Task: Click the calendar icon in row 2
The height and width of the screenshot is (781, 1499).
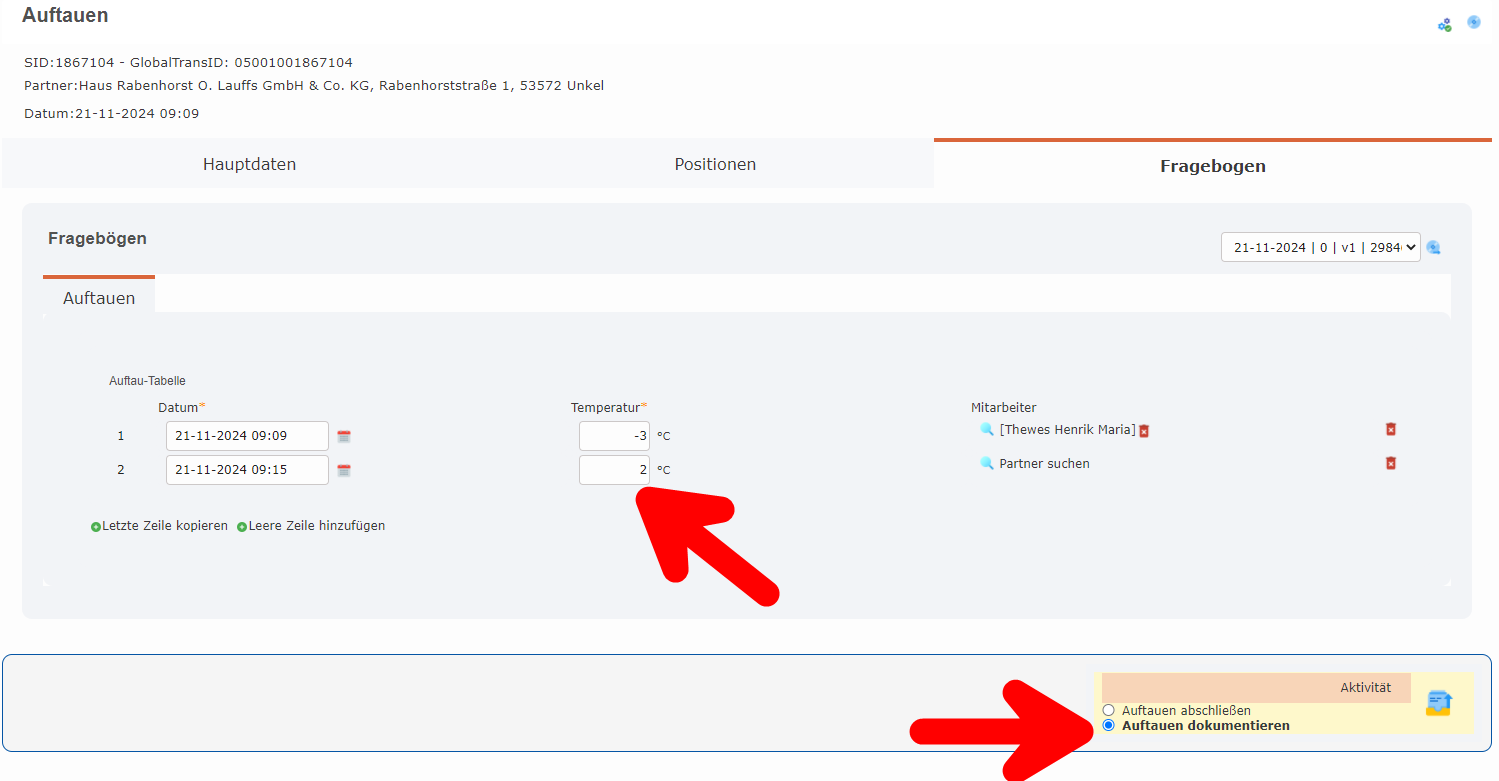Action: (x=344, y=470)
